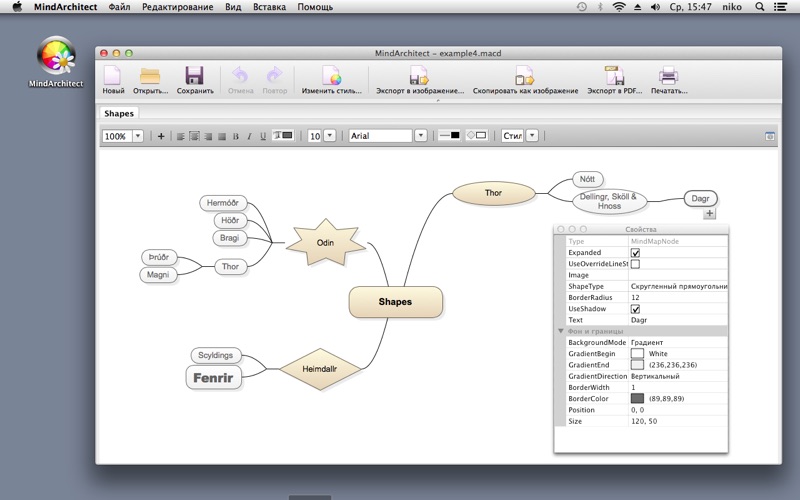
Task: Uncheck the Expanded property checkbox
Action: point(635,253)
